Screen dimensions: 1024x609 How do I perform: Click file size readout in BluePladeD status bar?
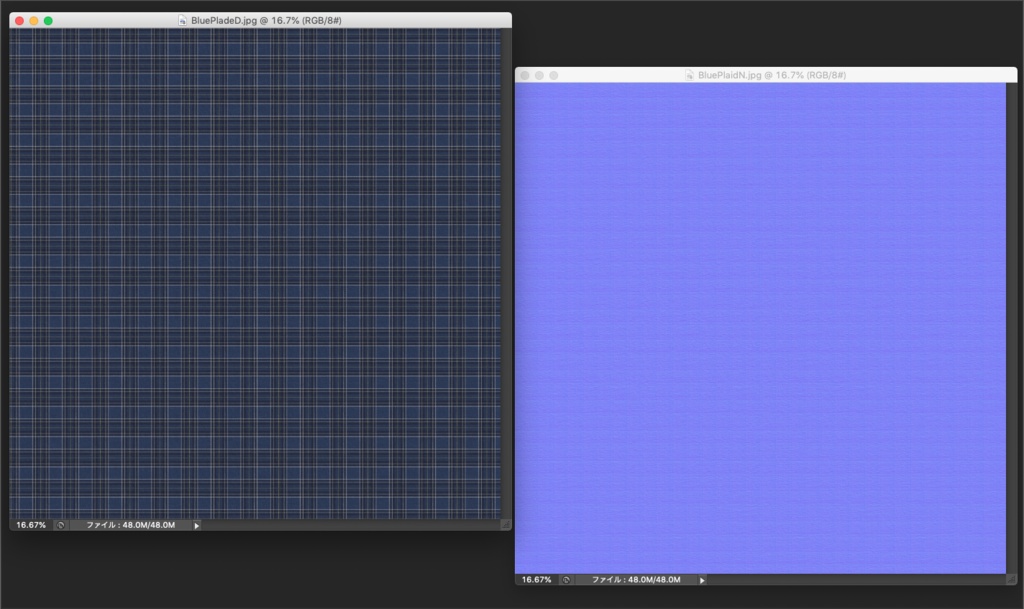[x=131, y=525]
